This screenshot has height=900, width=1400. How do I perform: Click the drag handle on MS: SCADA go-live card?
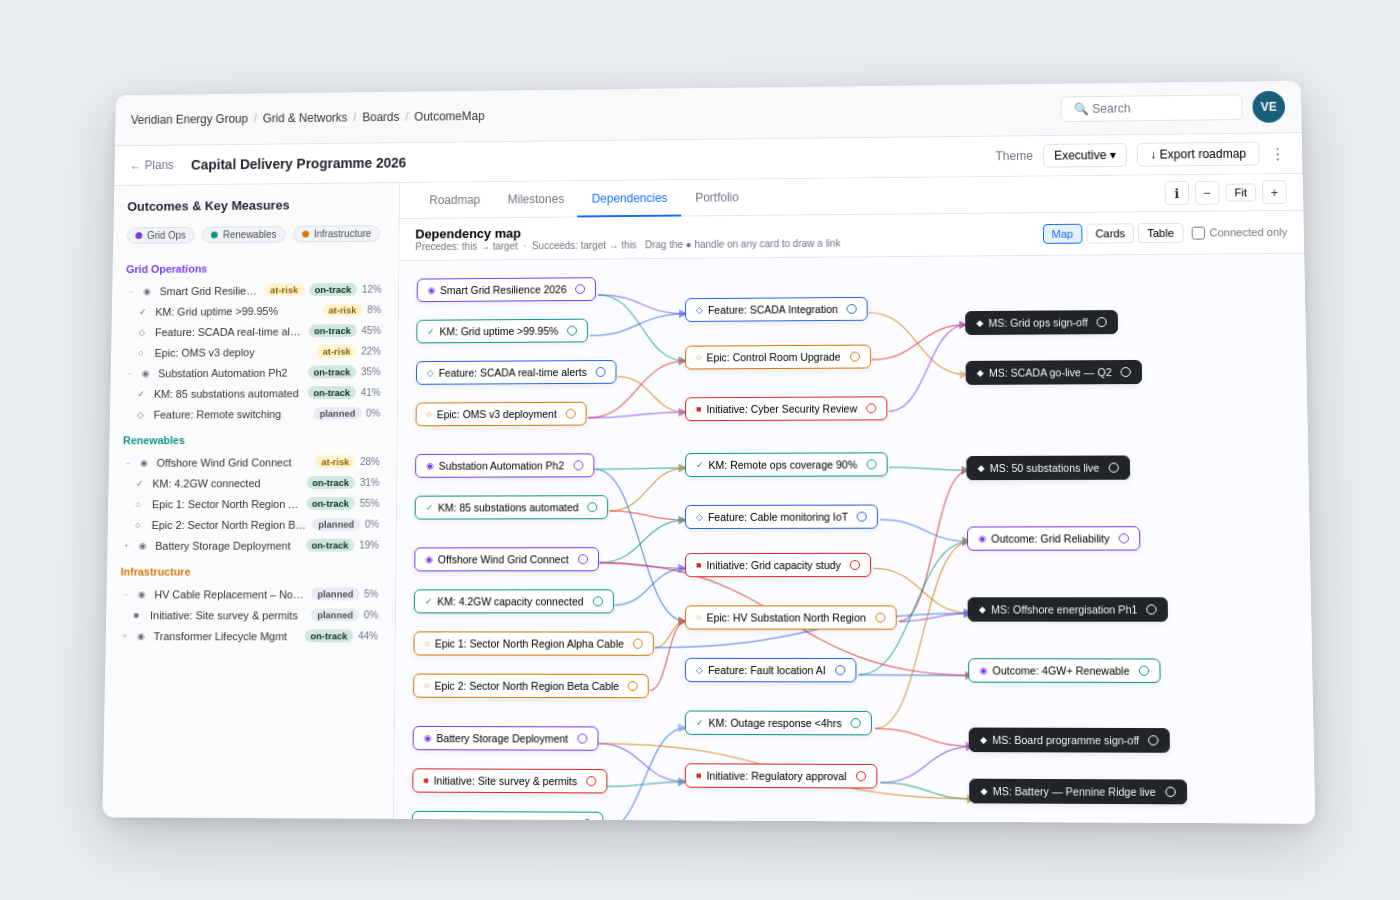coord(1126,372)
